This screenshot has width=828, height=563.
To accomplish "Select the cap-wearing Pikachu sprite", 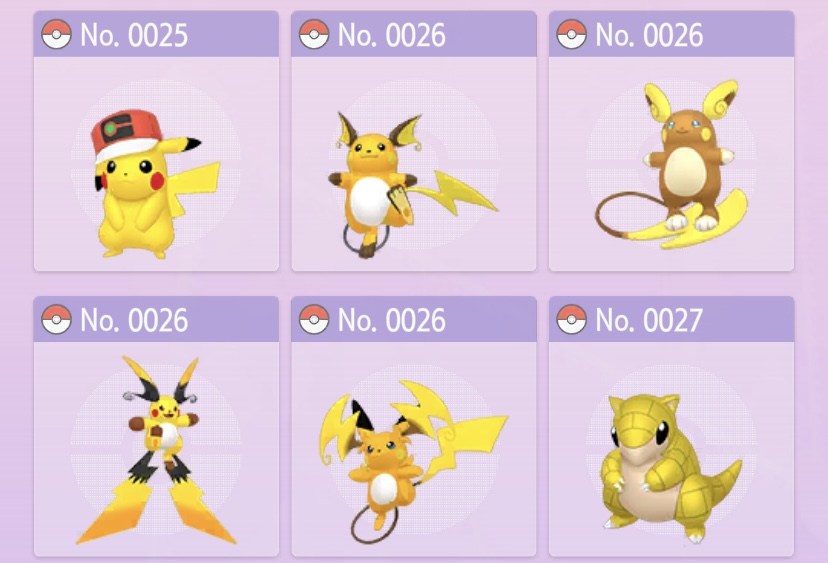I will click(155, 184).
